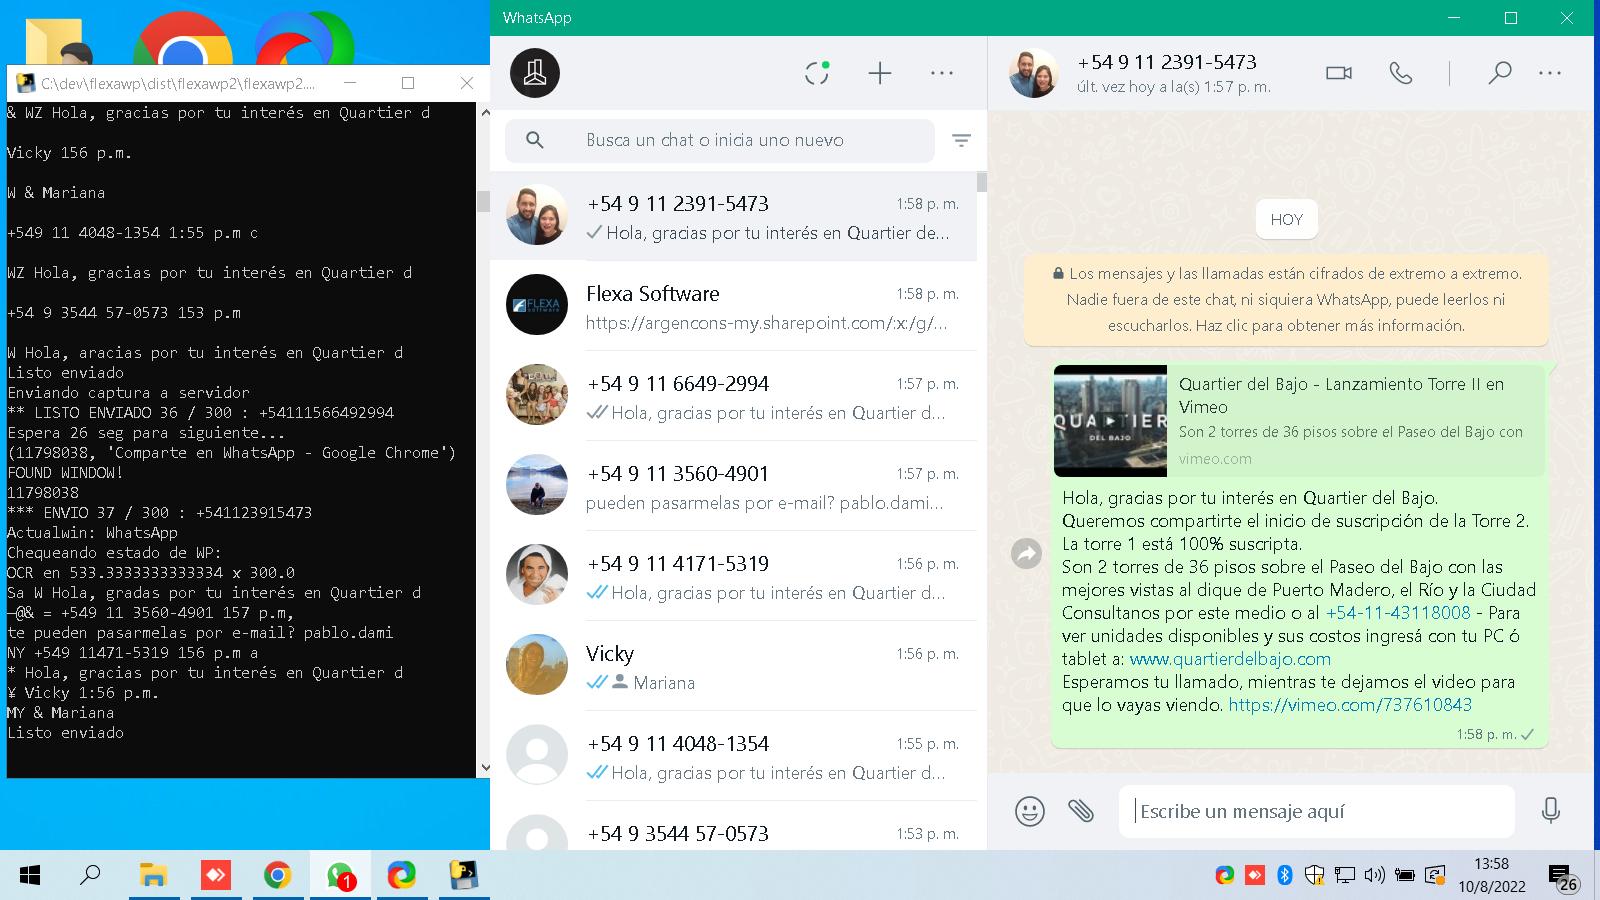Image resolution: width=1600 pixels, height=900 pixels.
Task: Play the Quartier del Bajo video thumbnail
Action: [x=1110, y=421]
